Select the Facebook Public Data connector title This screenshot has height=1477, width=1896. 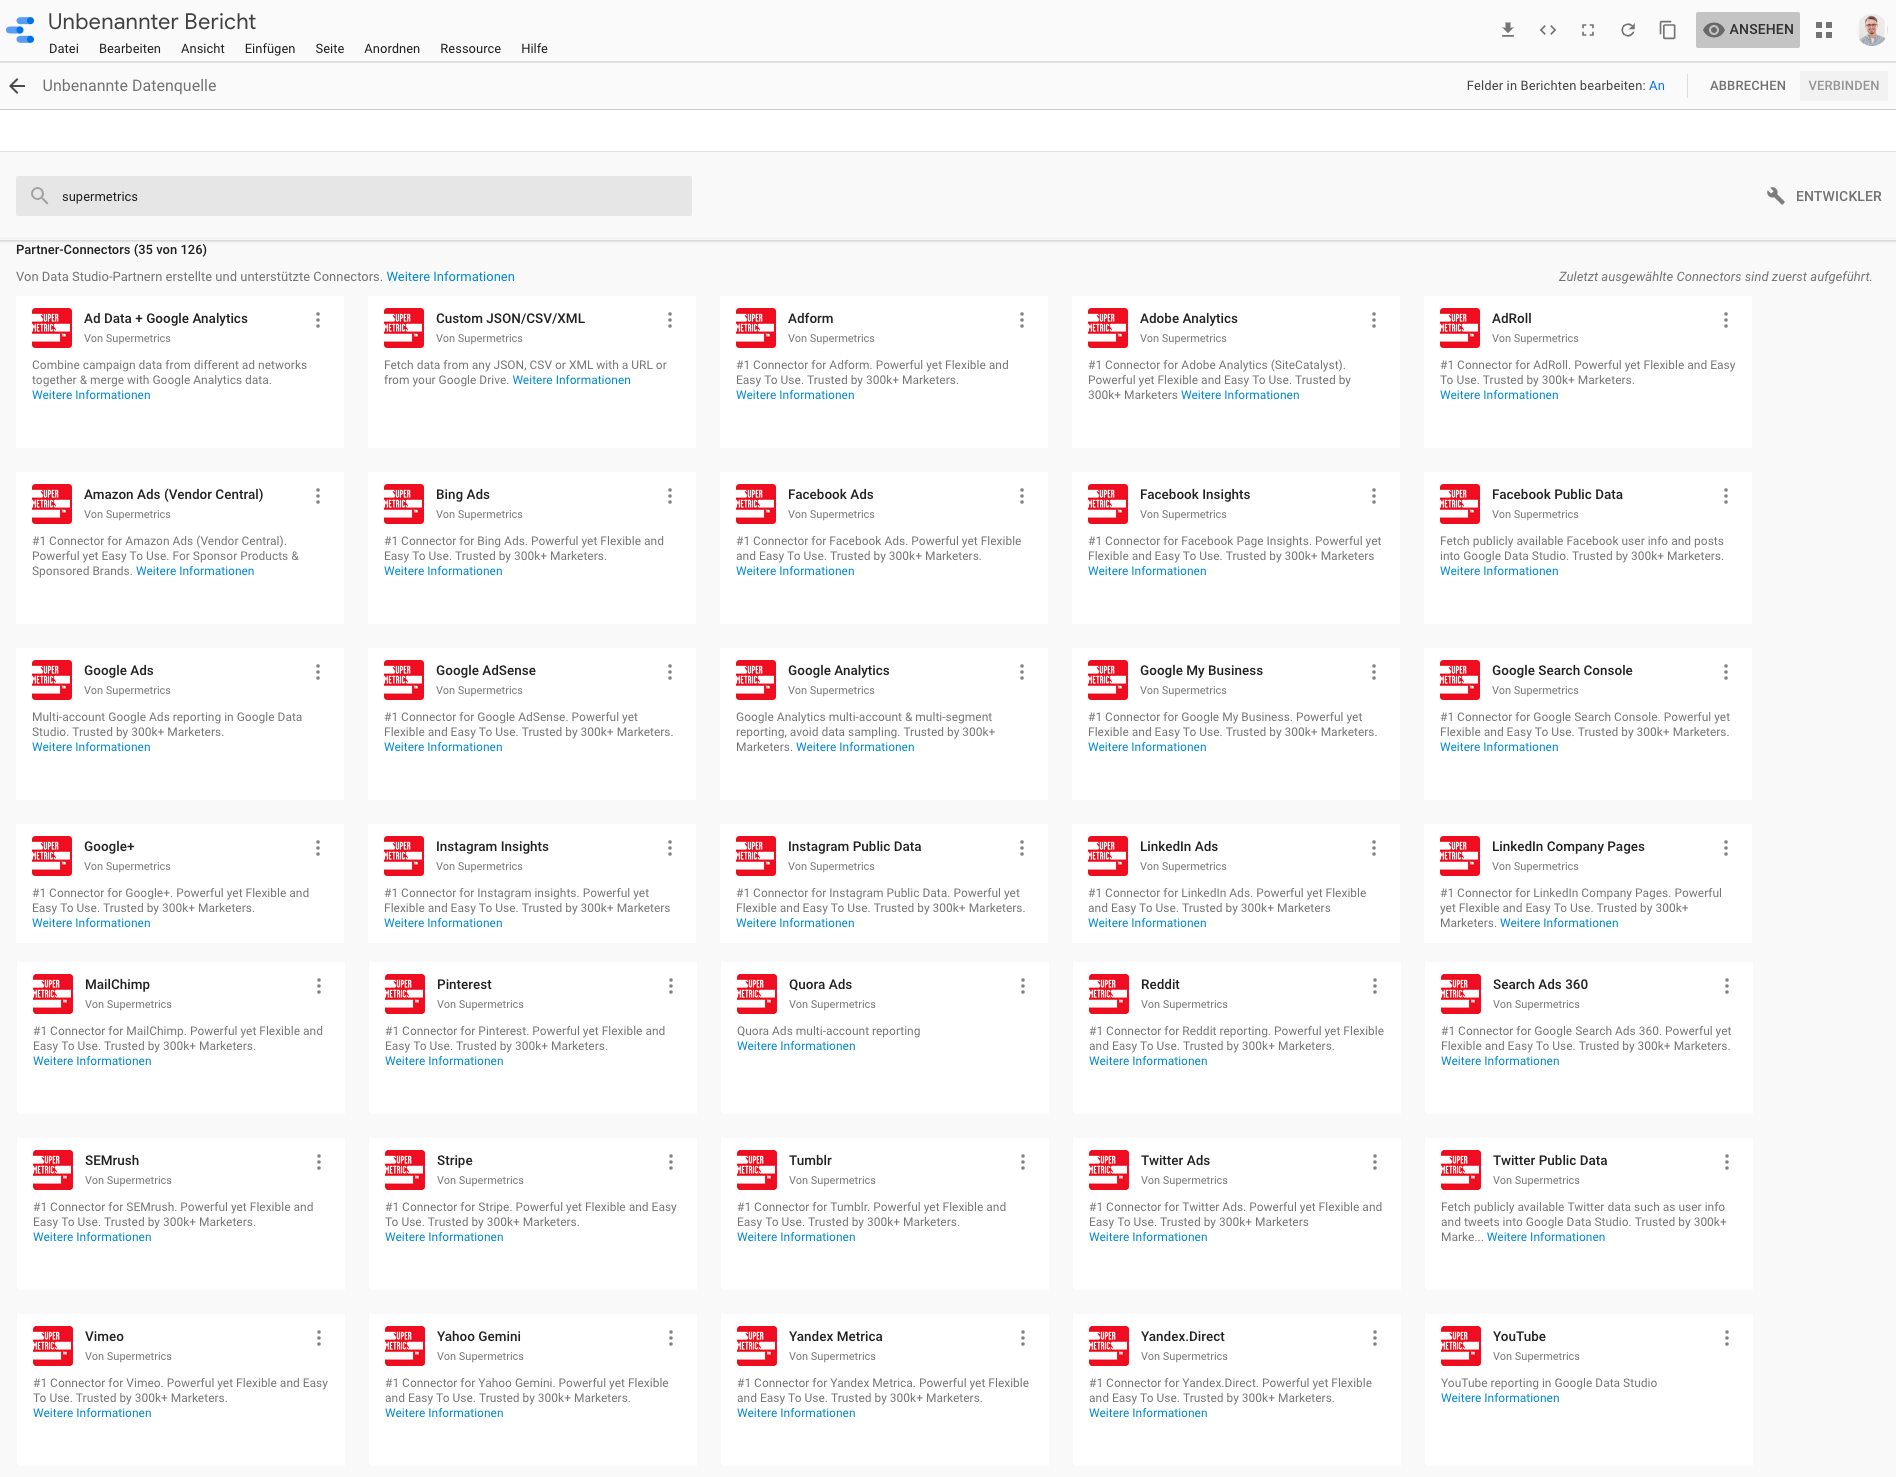pos(1557,494)
